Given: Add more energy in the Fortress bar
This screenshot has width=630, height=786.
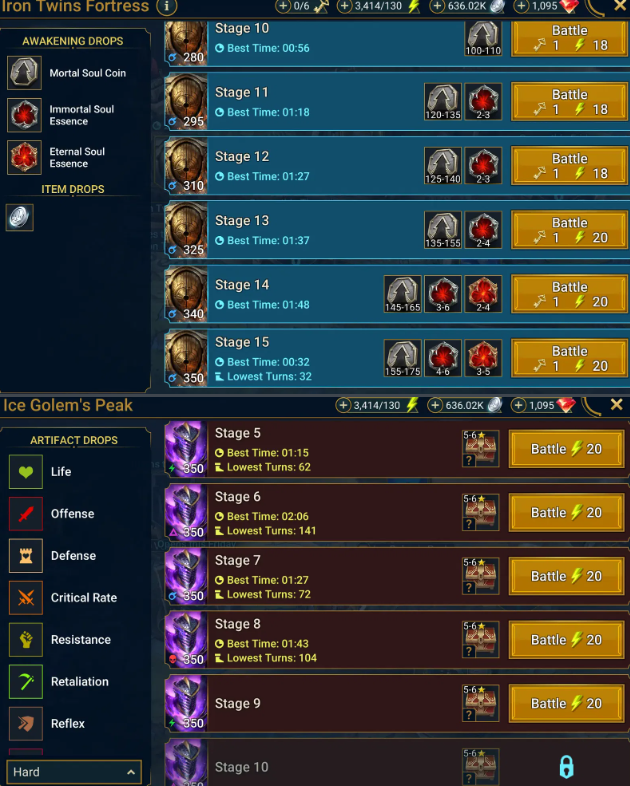Looking at the screenshot, I should coord(344,7).
